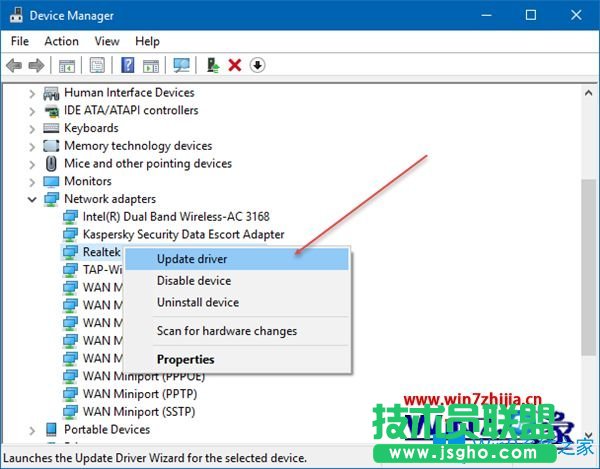Click the Human Interface Devices category icon
This screenshot has height=469, width=600.
(51, 93)
